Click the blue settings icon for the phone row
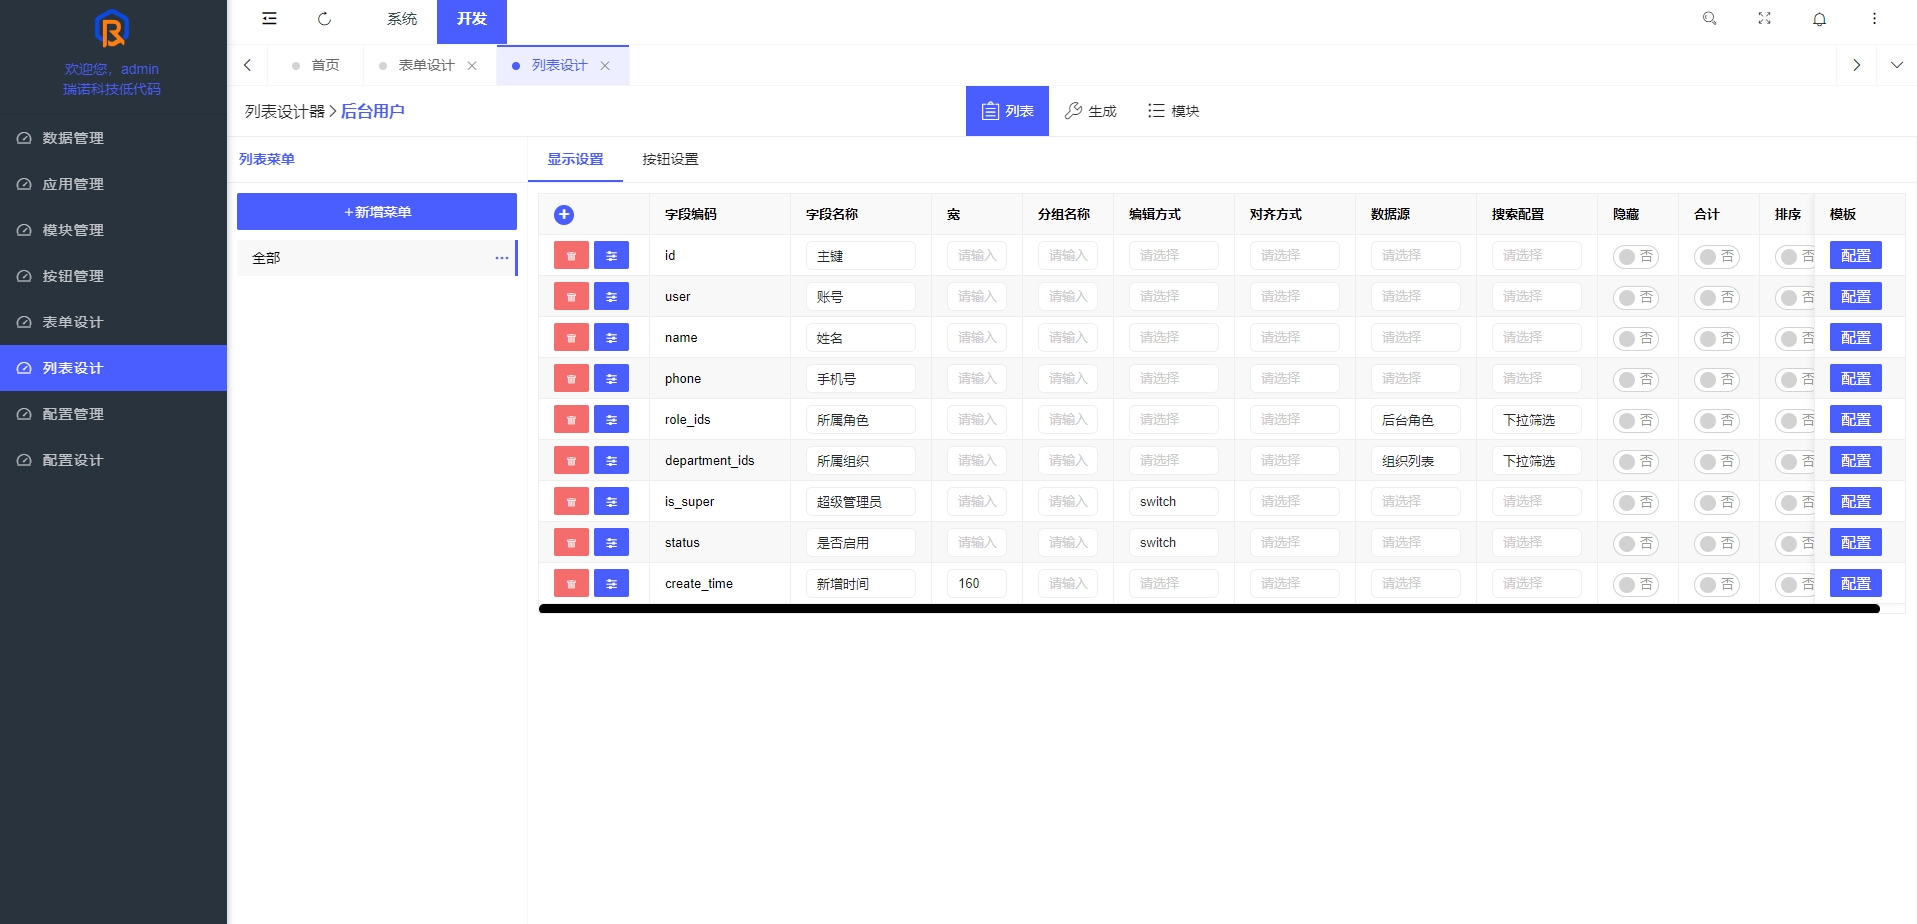The width and height of the screenshot is (1917, 924). [x=611, y=379]
